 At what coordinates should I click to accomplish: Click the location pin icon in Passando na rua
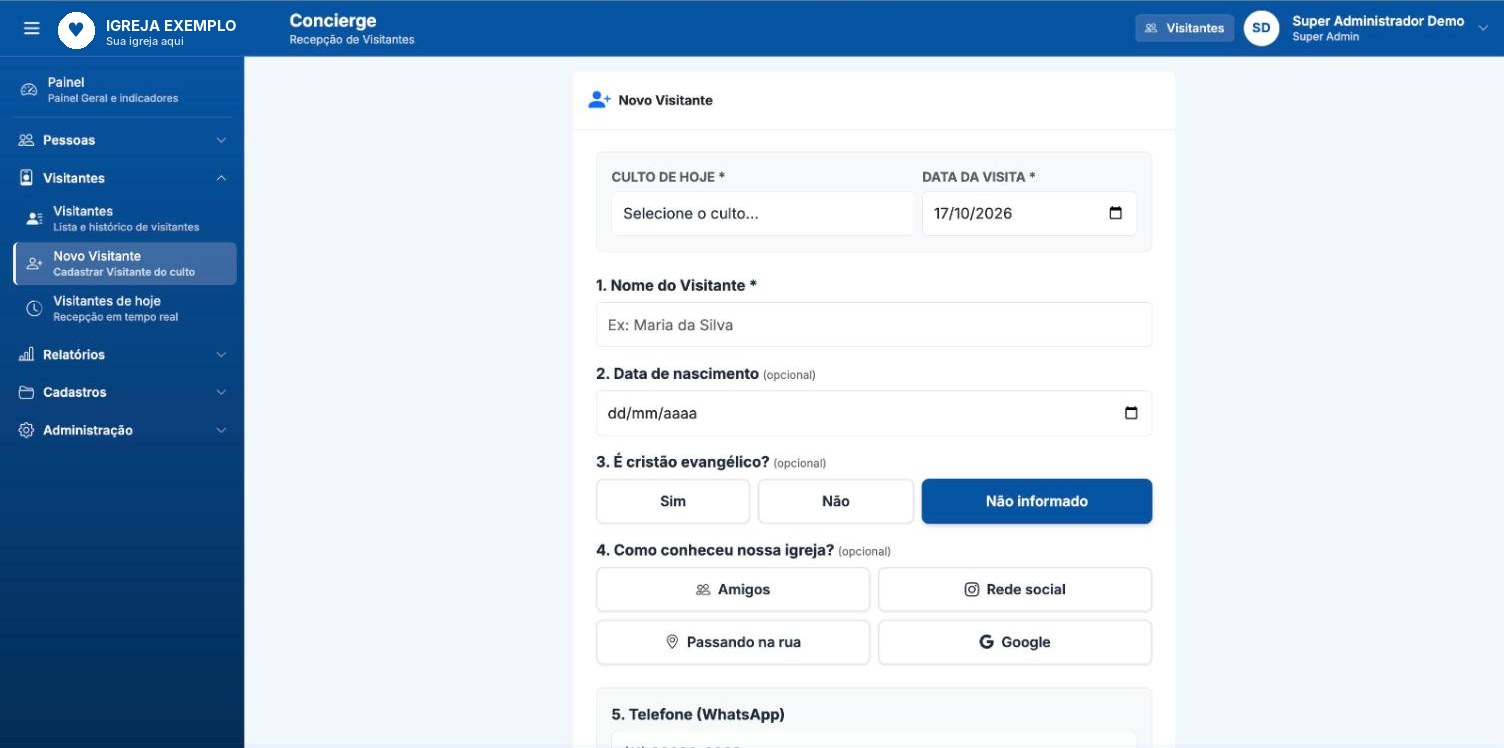coord(673,642)
